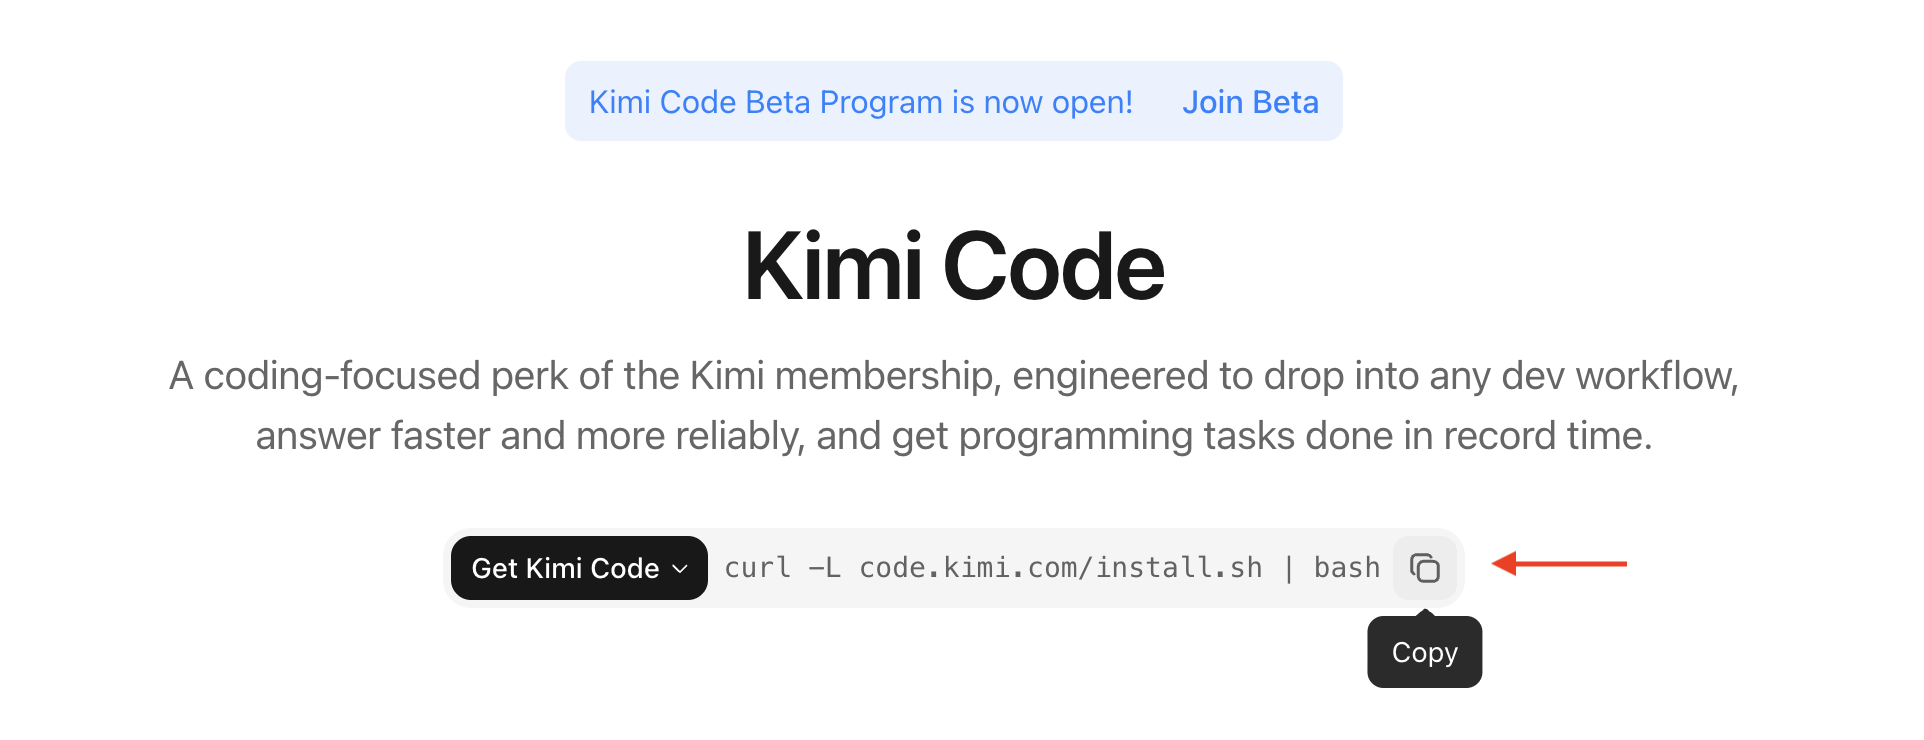
Task: Click the install.sh URL in the command
Action: (1060, 568)
